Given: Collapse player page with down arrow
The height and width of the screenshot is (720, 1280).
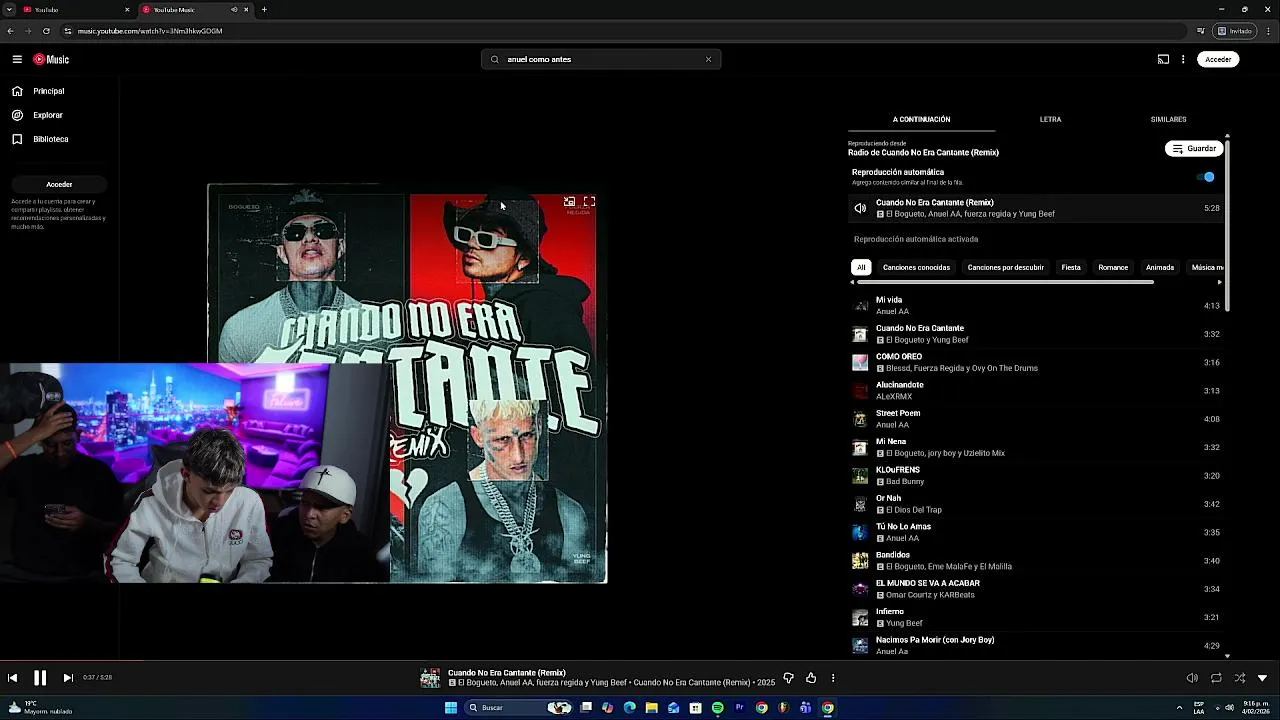Looking at the screenshot, I should [1262, 678].
